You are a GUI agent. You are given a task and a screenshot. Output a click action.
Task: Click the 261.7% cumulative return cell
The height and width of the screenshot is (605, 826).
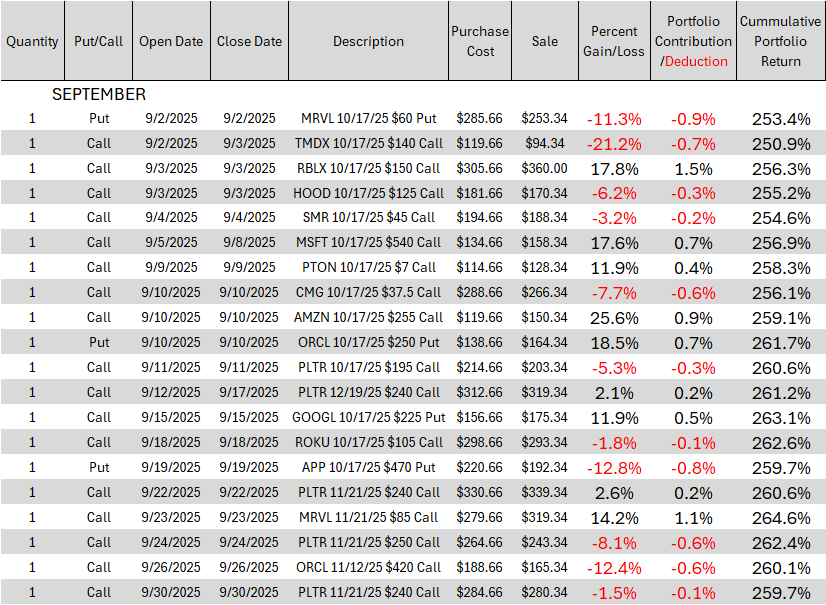click(781, 343)
